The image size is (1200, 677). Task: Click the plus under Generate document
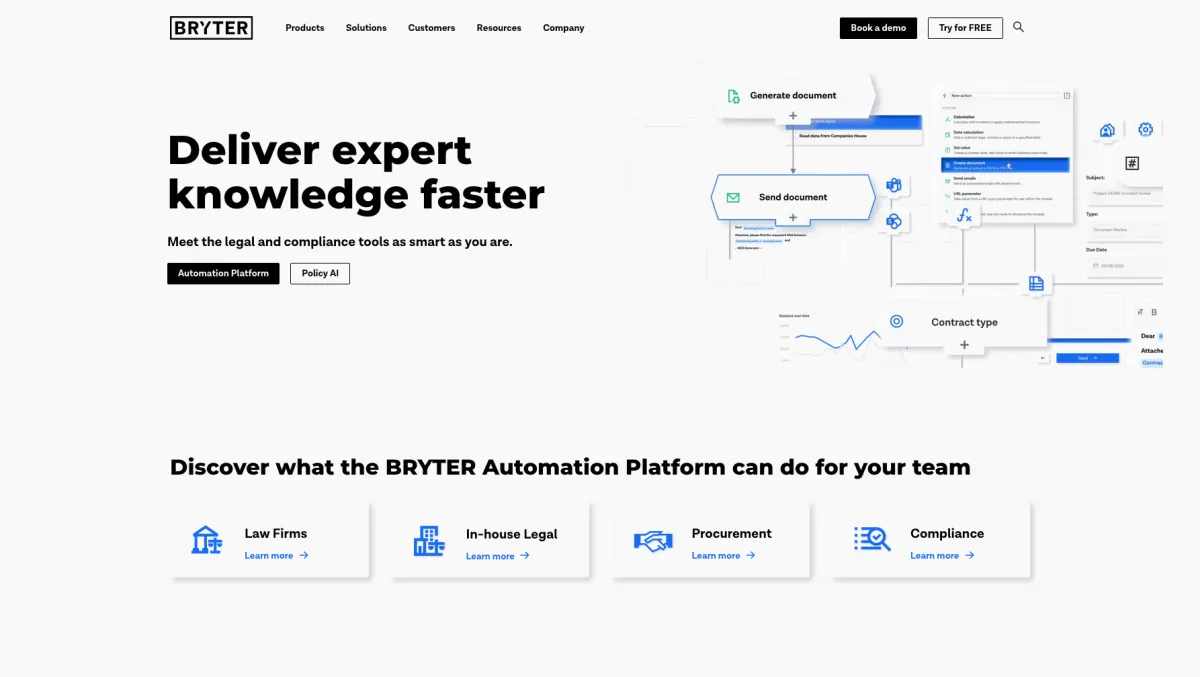(x=793, y=116)
